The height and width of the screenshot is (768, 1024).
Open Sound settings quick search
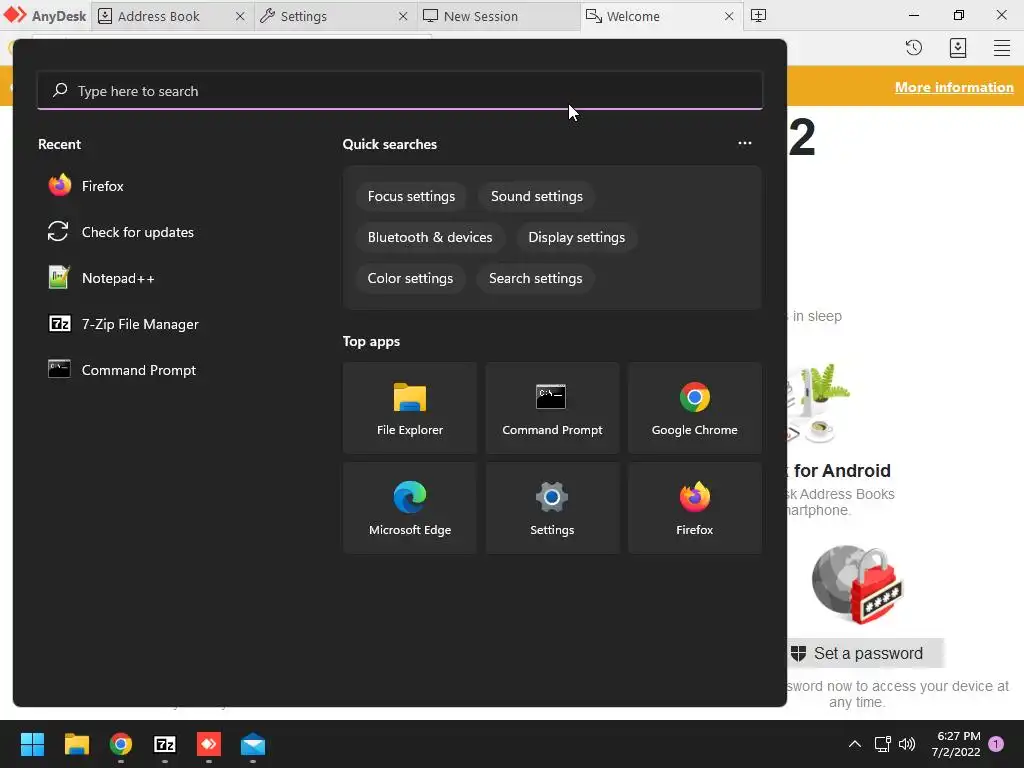[536, 197]
